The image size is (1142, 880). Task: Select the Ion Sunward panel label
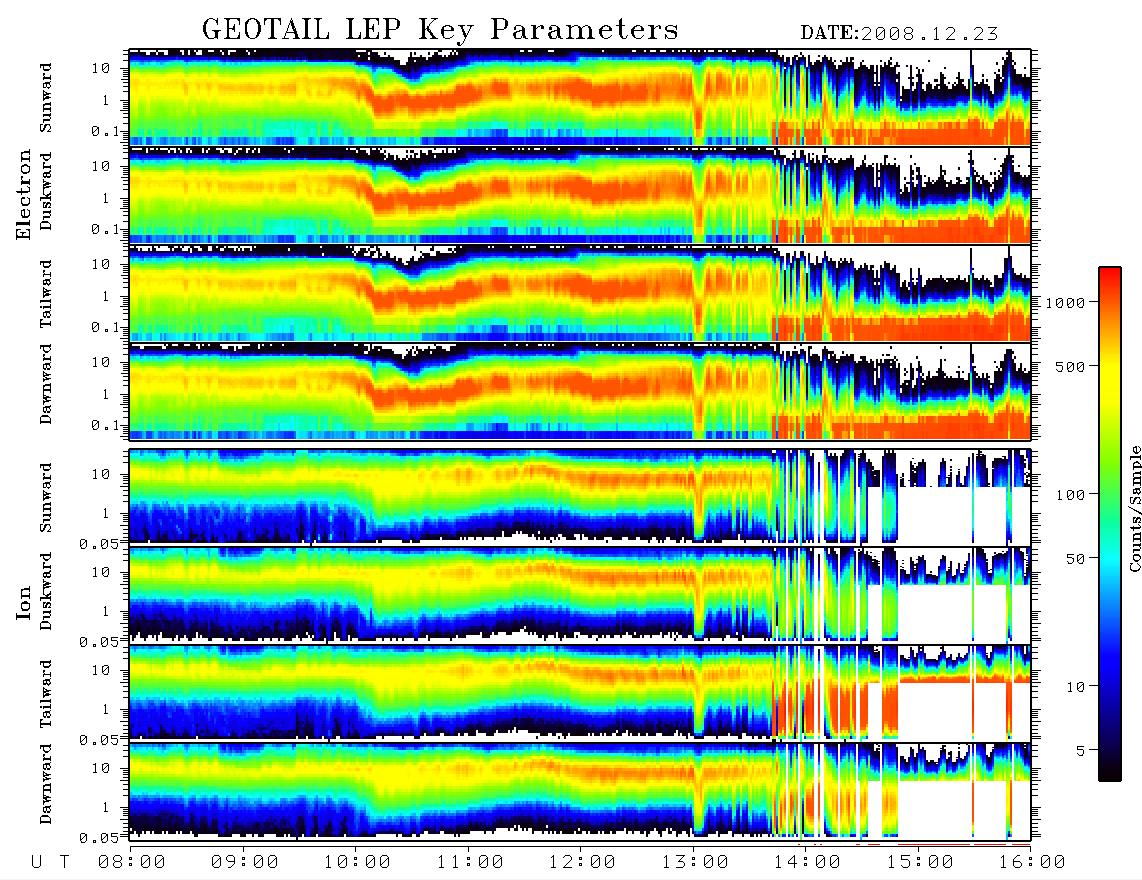click(x=46, y=497)
